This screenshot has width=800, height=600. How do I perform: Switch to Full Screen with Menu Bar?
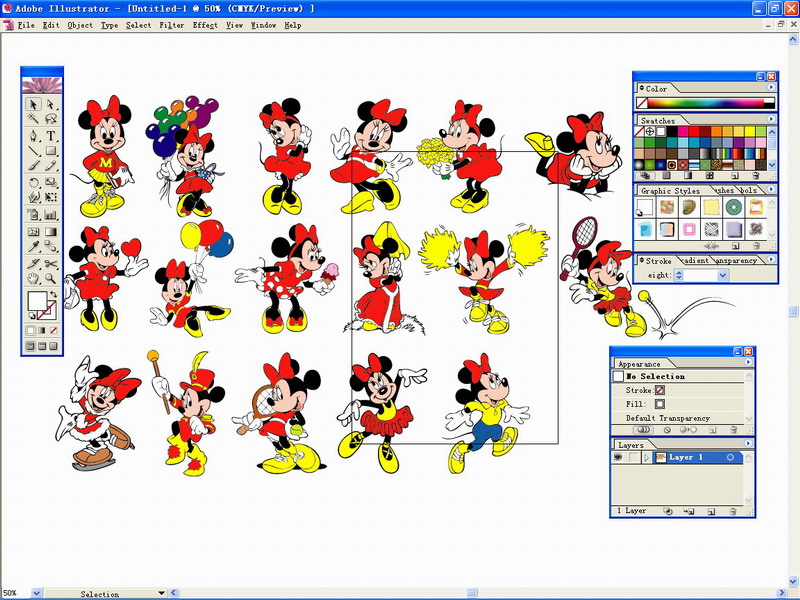[x=42, y=346]
